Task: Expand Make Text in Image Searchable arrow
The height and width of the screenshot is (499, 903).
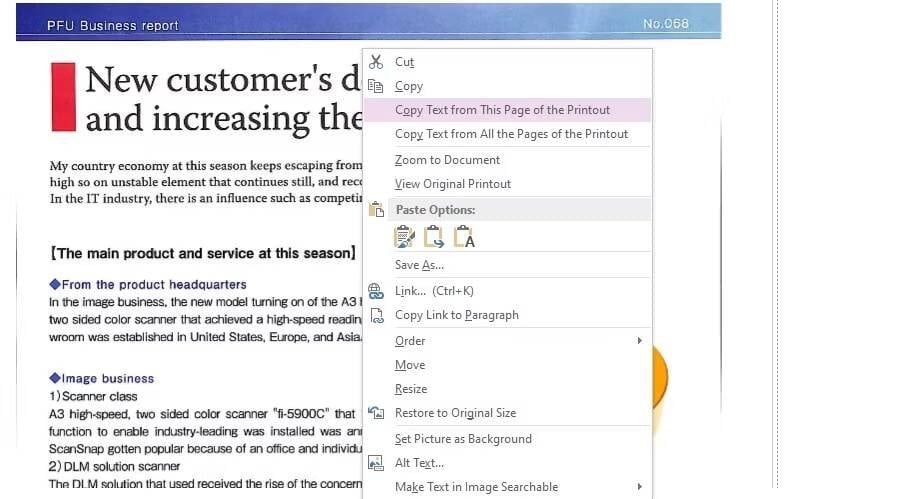Action: pyautogui.click(x=639, y=487)
